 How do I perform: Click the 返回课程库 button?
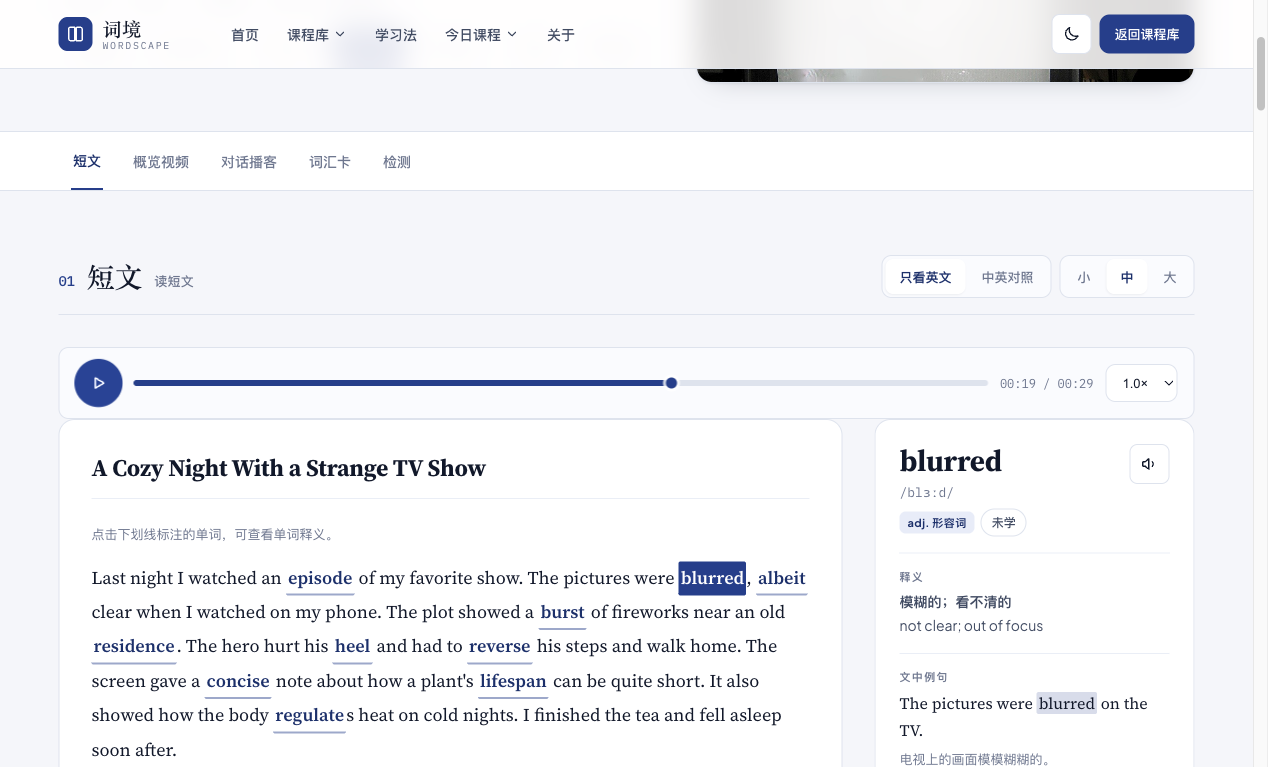pos(1146,34)
